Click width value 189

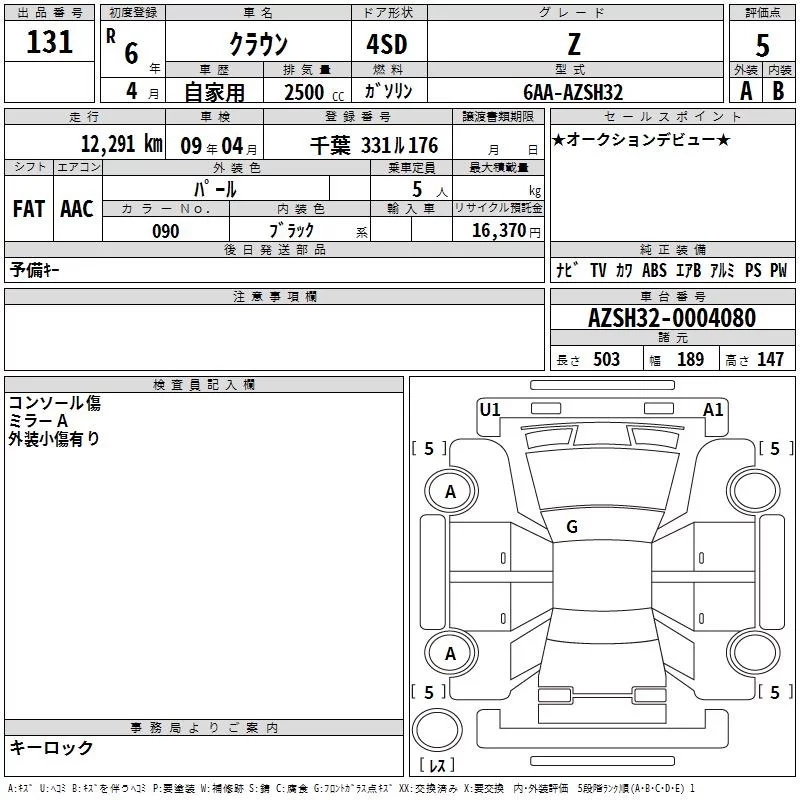[x=690, y=359]
